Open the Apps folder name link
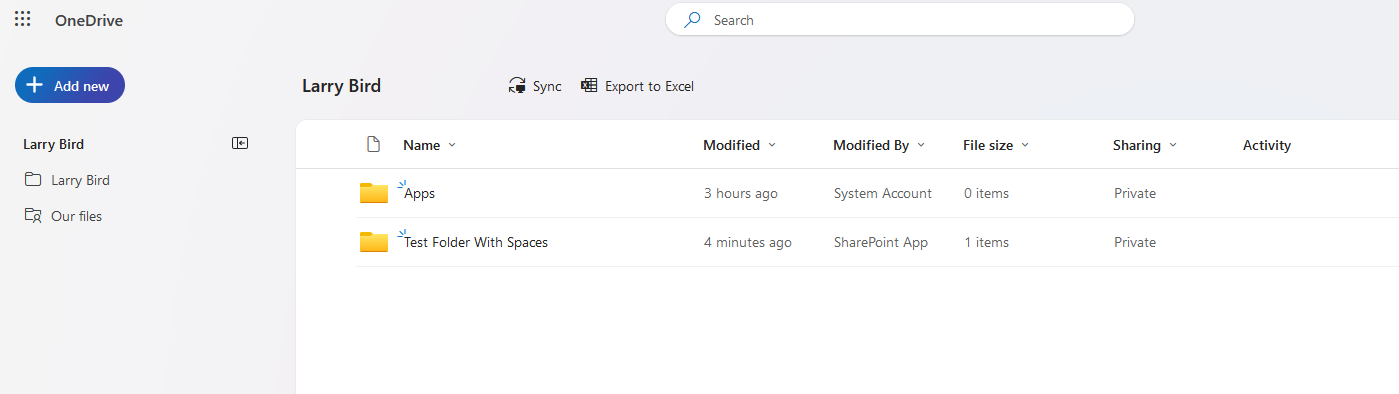Image resolution: width=1399 pixels, height=394 pixels. click(420, 194)
